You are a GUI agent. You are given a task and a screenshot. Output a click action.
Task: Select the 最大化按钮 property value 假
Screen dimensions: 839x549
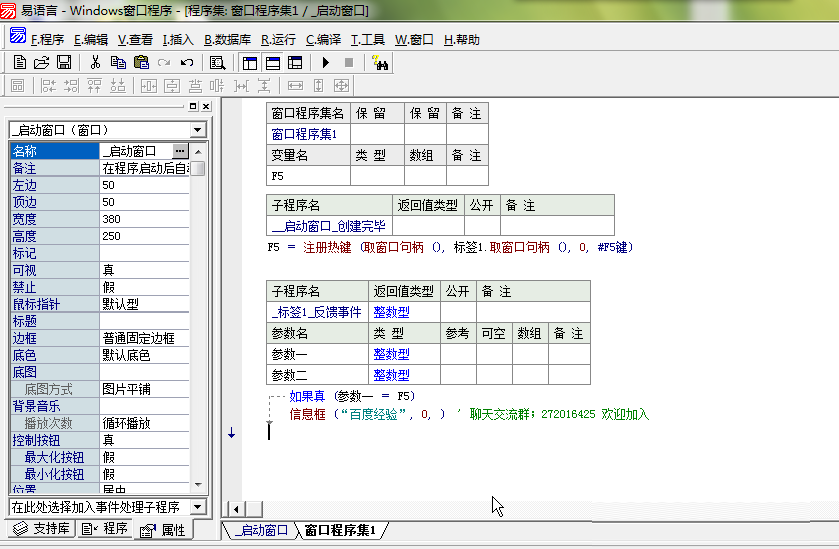[x=144, y=458]
